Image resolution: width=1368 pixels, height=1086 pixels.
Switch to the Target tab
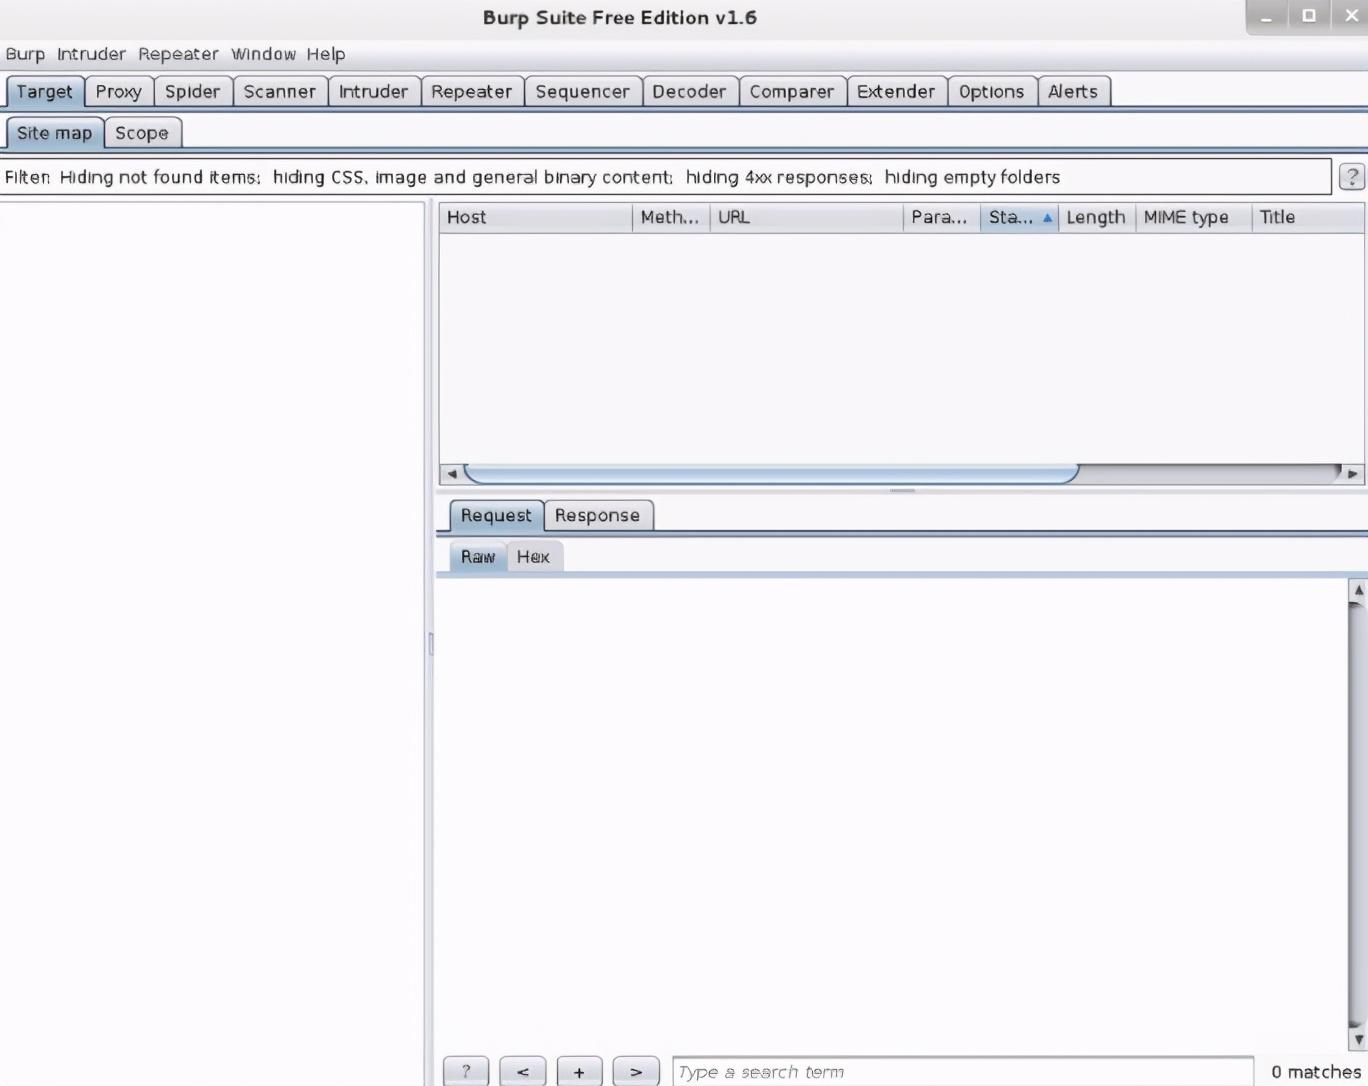[x=45, y=92]
